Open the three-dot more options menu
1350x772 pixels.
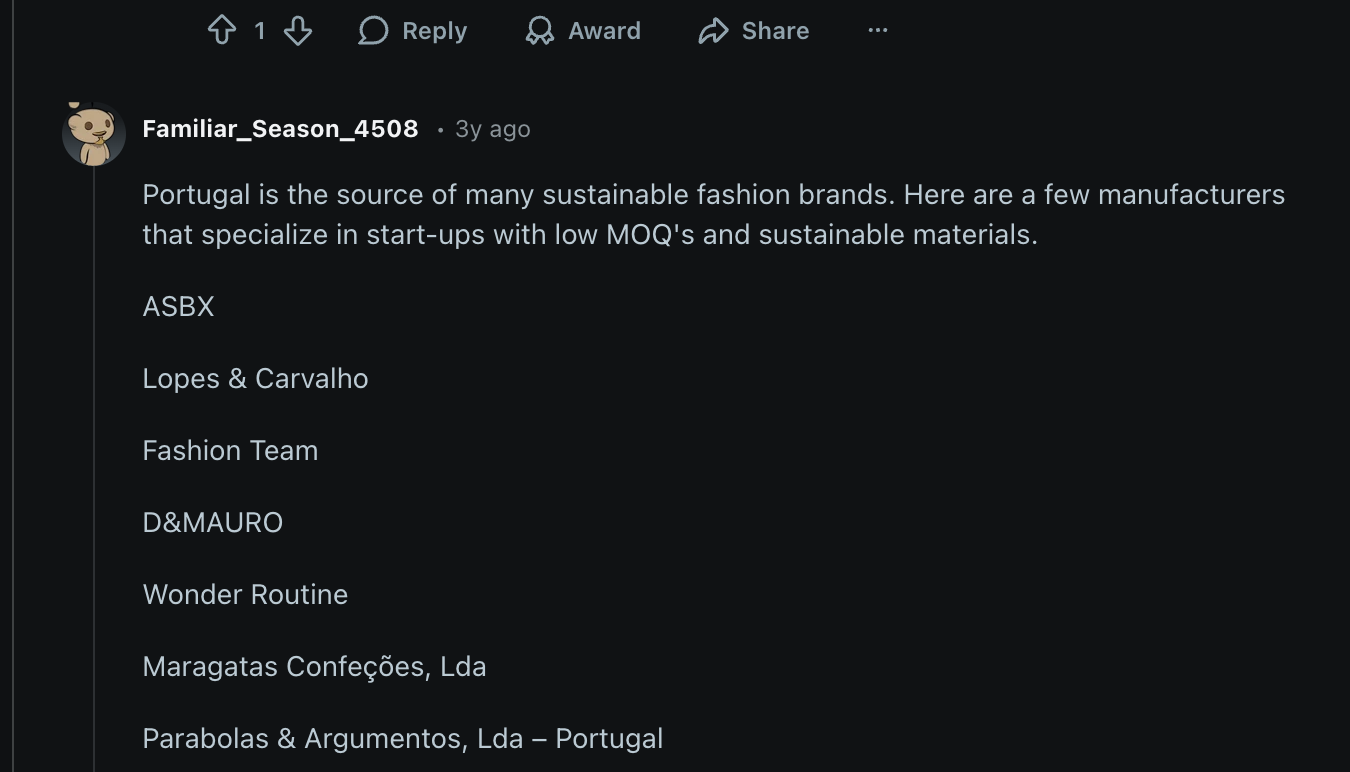point(878,31)
